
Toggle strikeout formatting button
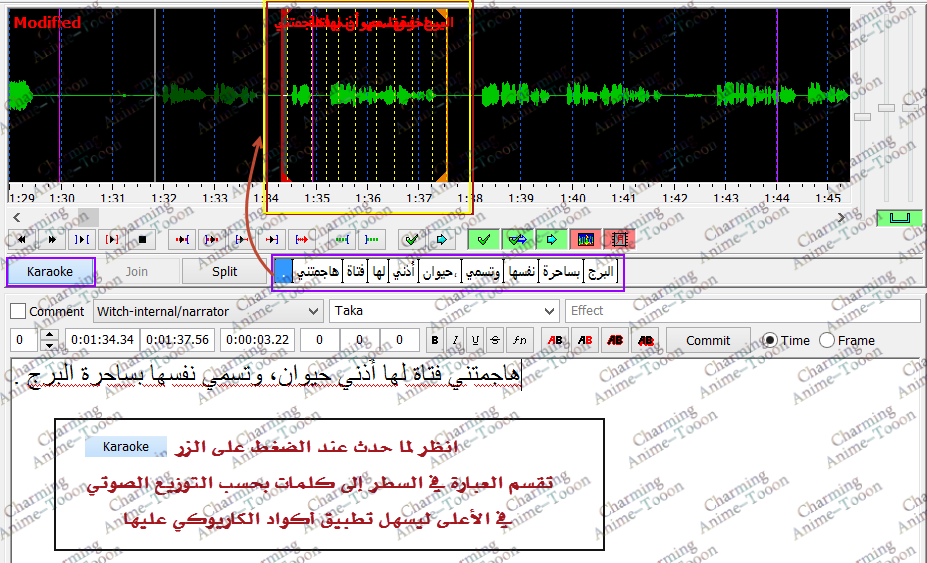pos(495,340)
